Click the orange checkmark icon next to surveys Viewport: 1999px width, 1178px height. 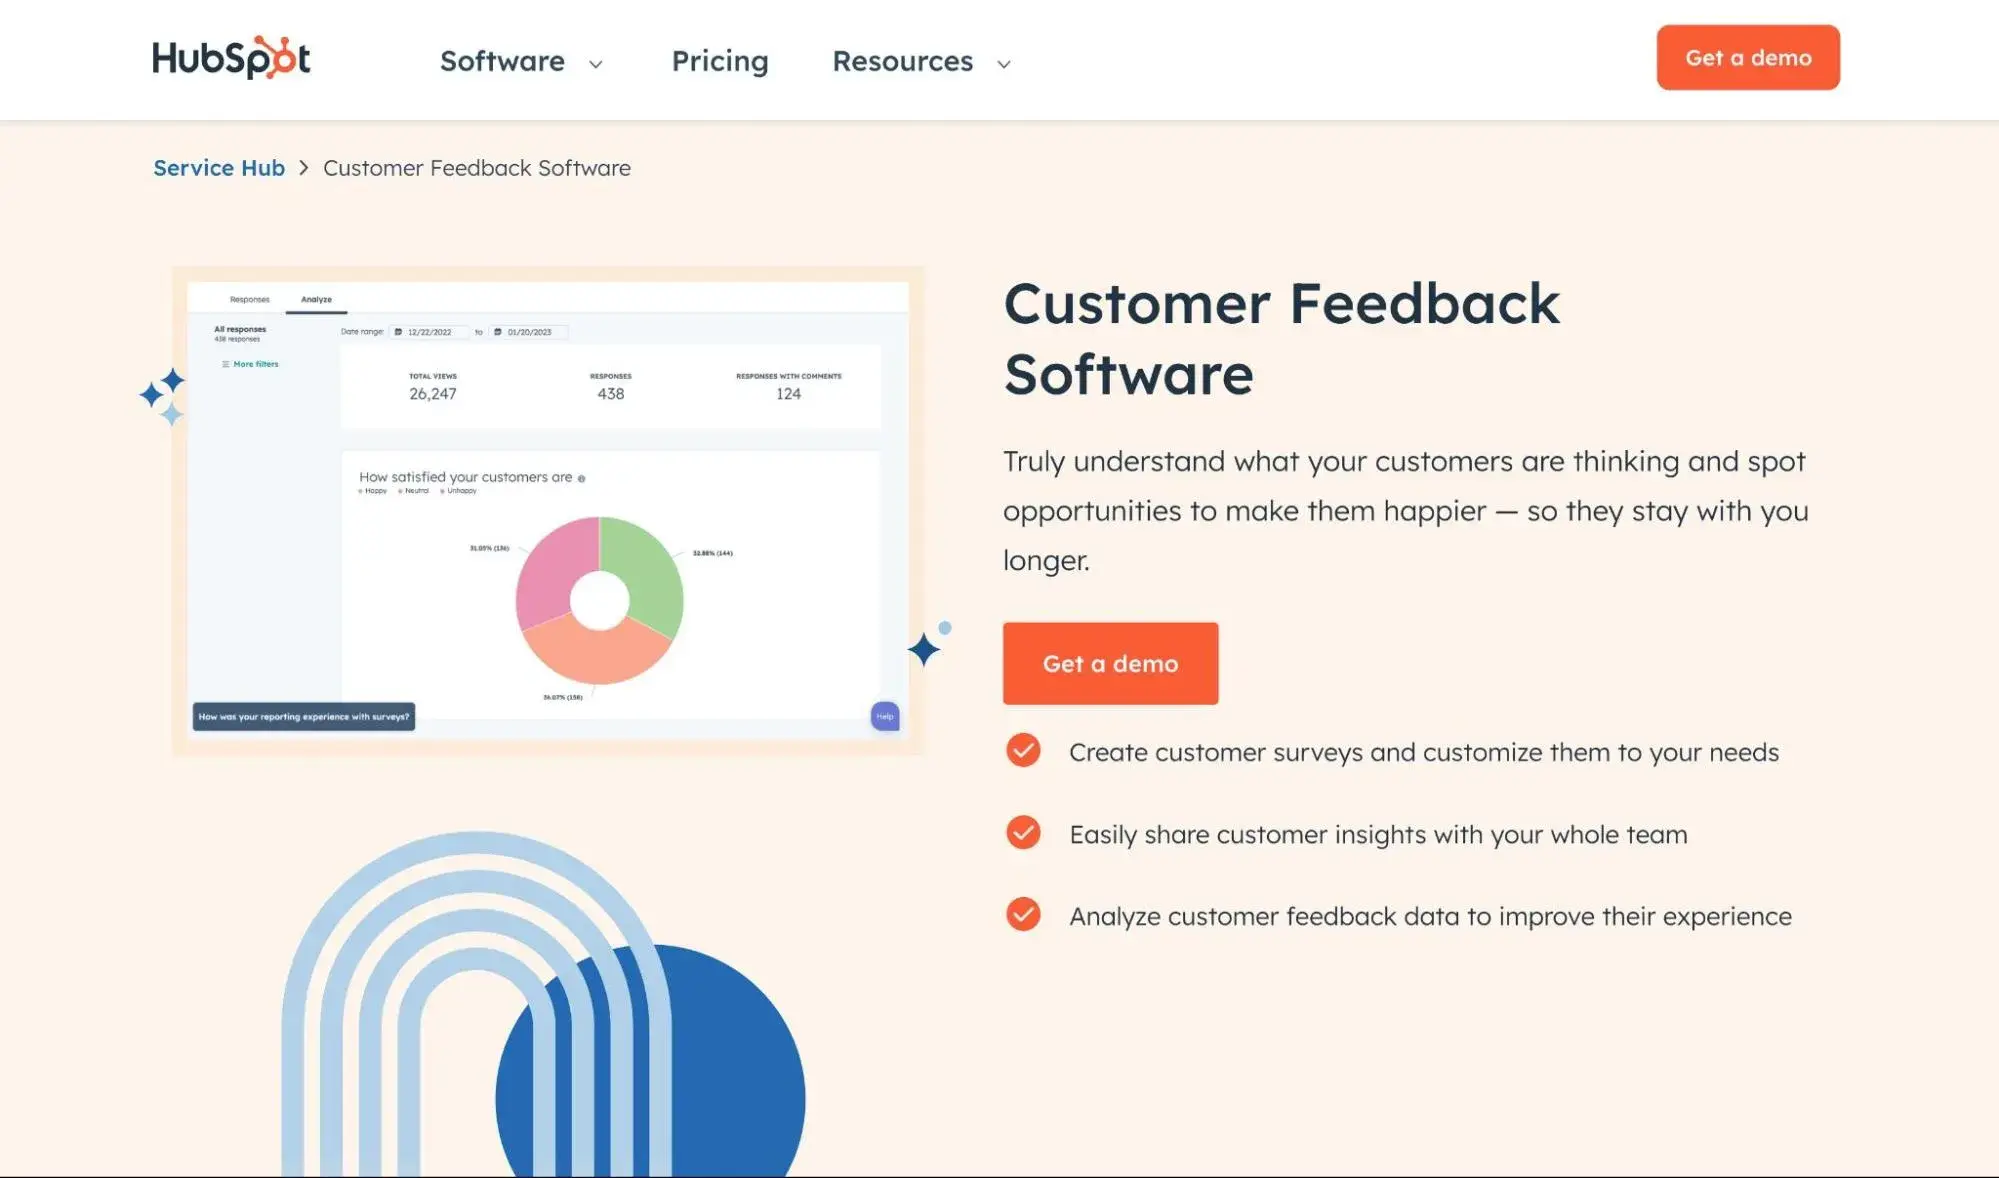tap(1022, 750)
